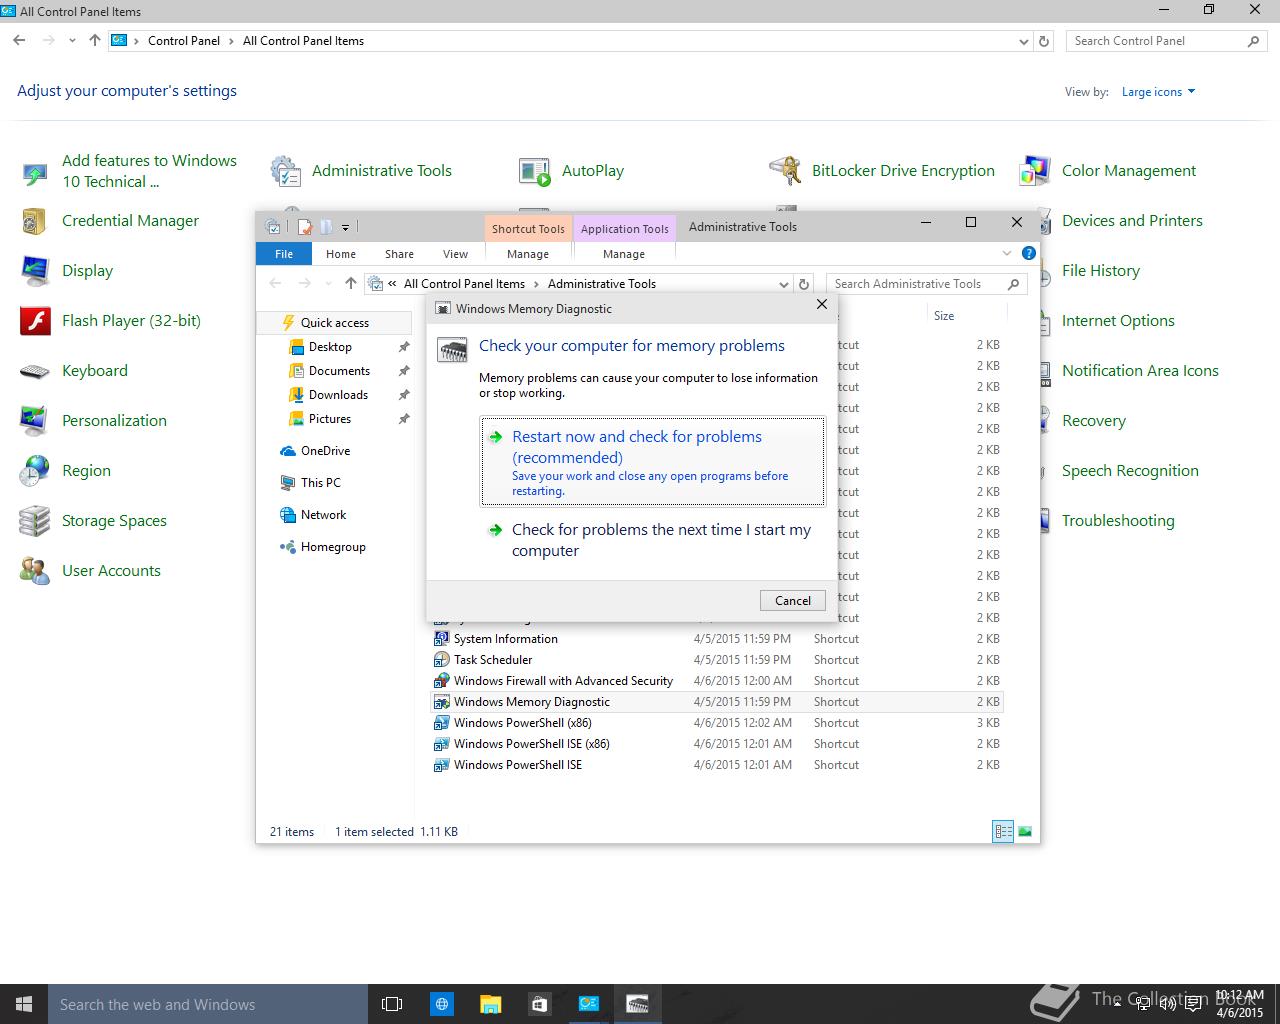Open Administrative Tools icon in Control Panel
Image resolution: width=1280 pixels, height=1024 pixels.
point(286,171)
